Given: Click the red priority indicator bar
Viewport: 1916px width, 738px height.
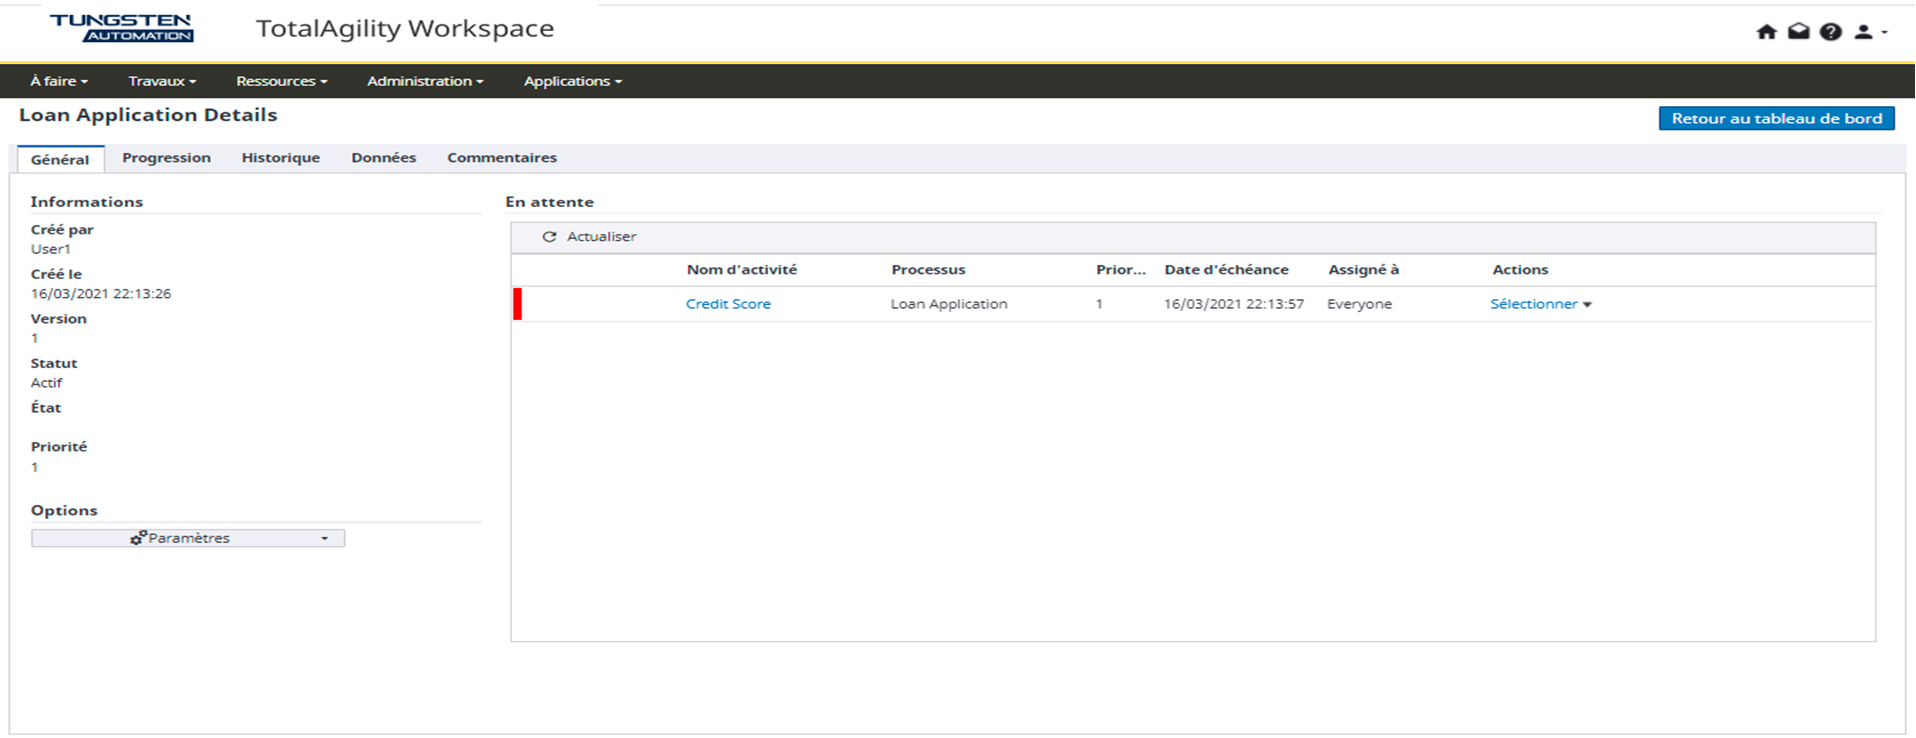Looking at the screenshot, I should click(x=517, y=304).
